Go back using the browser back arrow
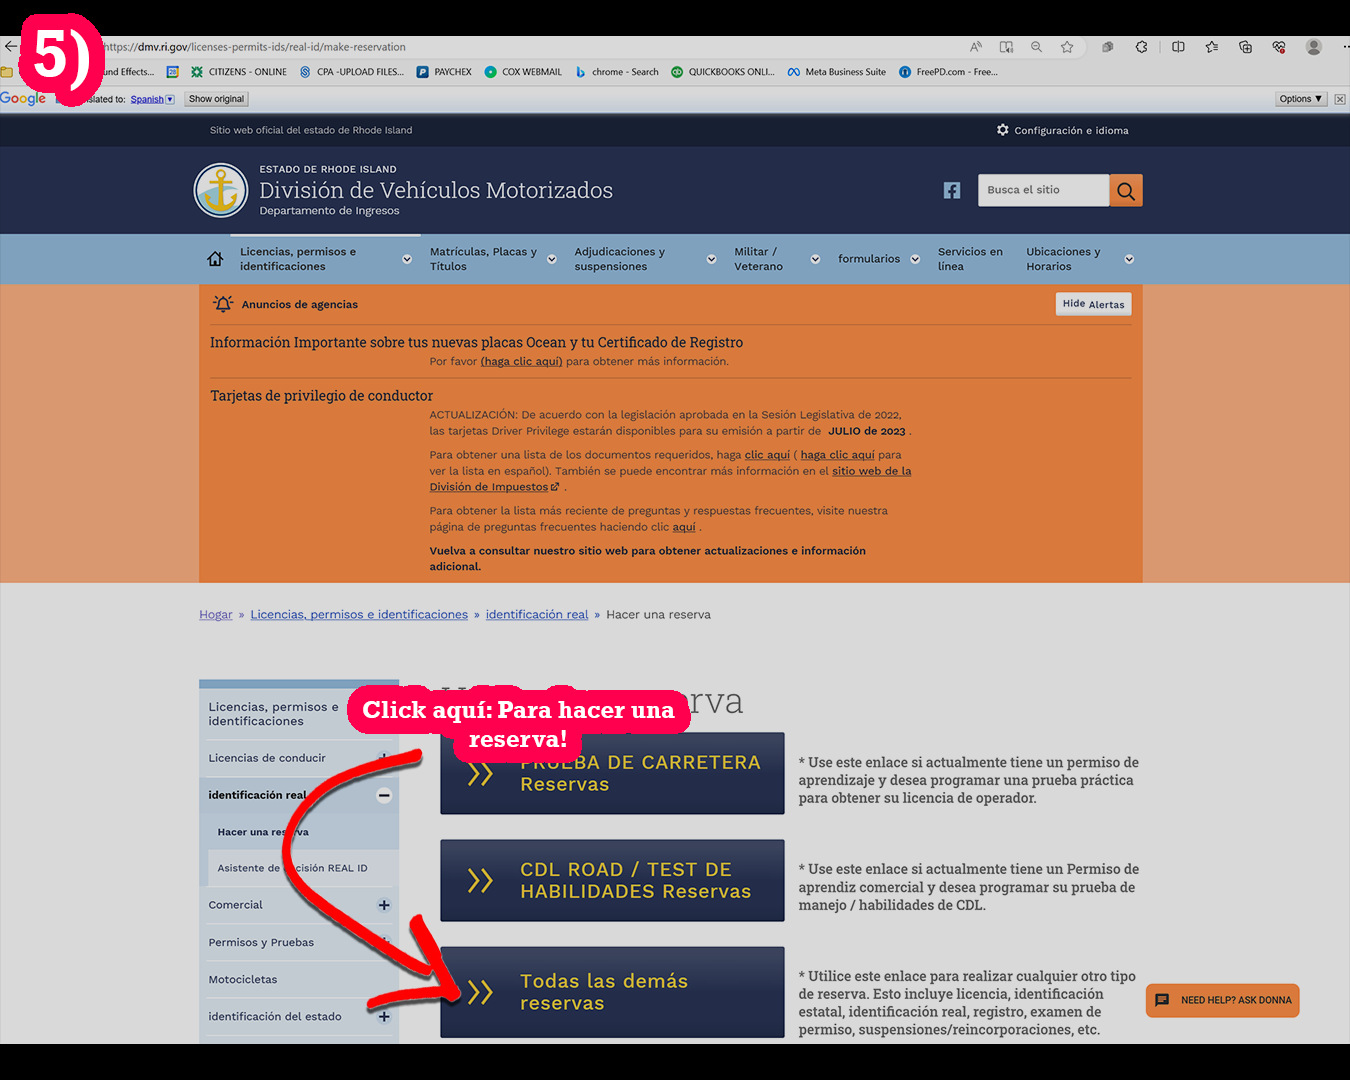This screenshot has height=1080, width=1350. 11,46
